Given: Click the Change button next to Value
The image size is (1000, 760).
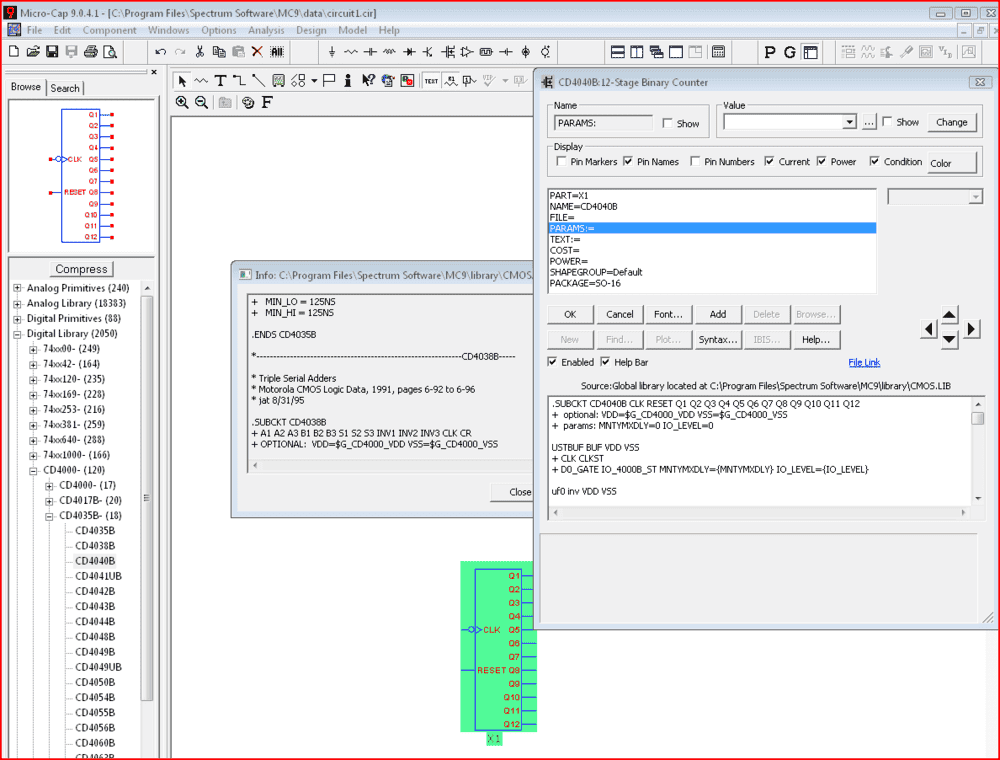Looking at the screenshot, I should [x=952, y=122].
